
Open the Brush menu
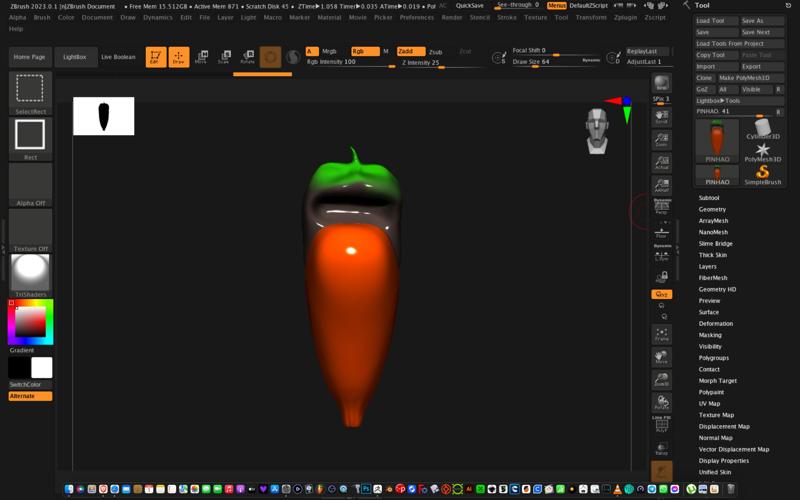point(42,17)
